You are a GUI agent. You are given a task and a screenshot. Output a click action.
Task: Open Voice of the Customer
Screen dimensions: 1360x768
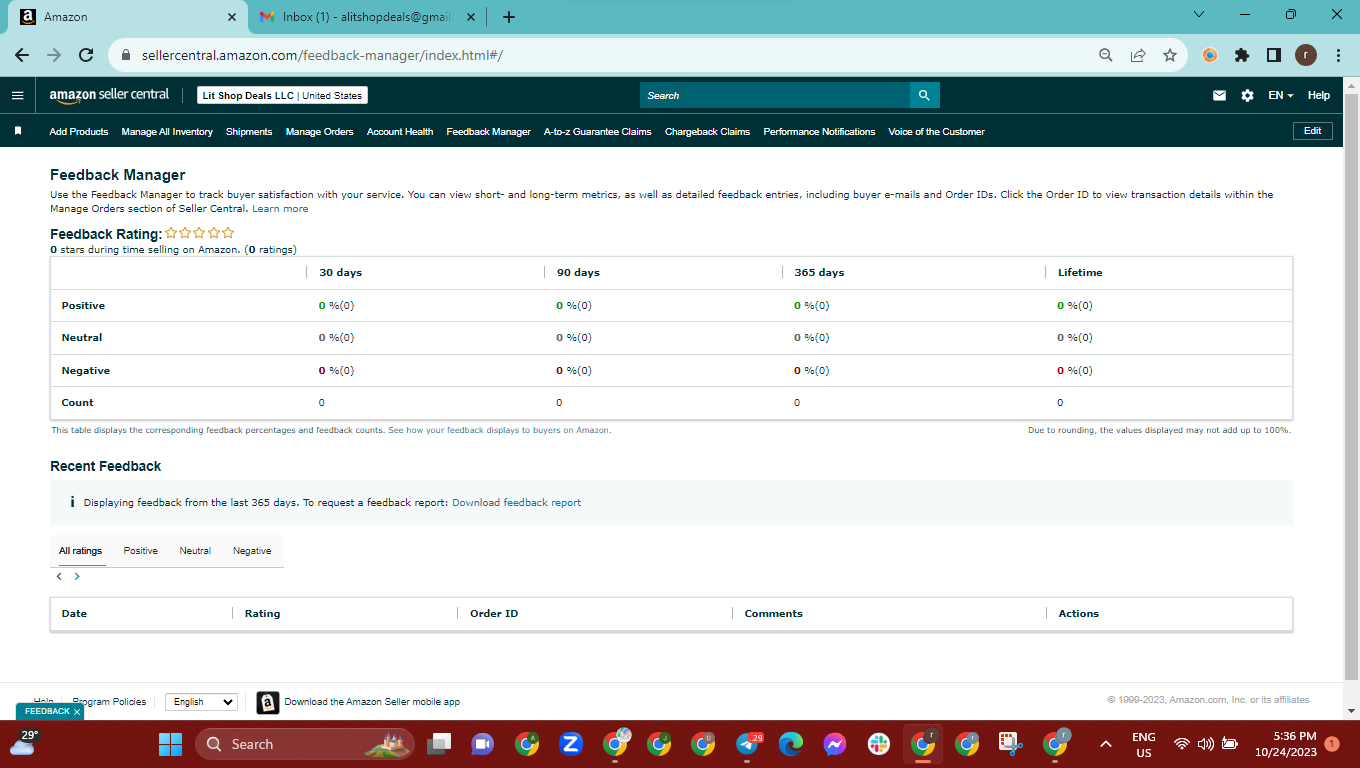point(936,132)
